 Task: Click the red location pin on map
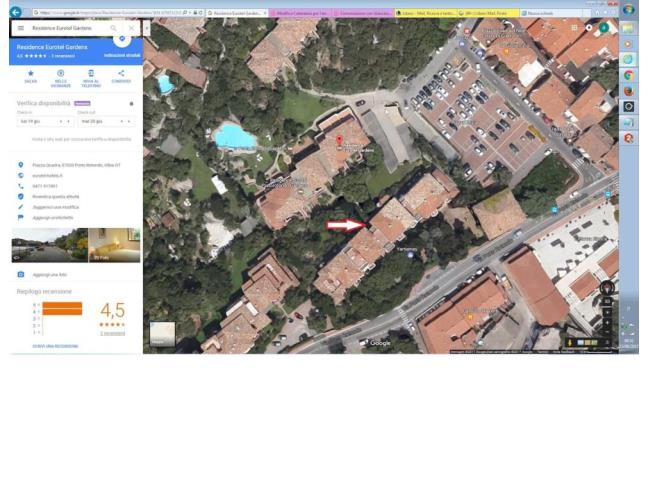tap(340, 140)
